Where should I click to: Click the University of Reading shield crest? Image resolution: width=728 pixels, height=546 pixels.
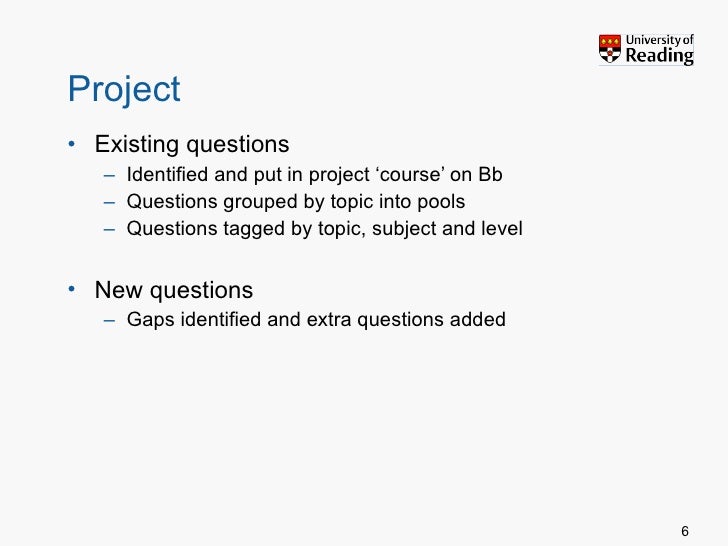pos(610,49)
